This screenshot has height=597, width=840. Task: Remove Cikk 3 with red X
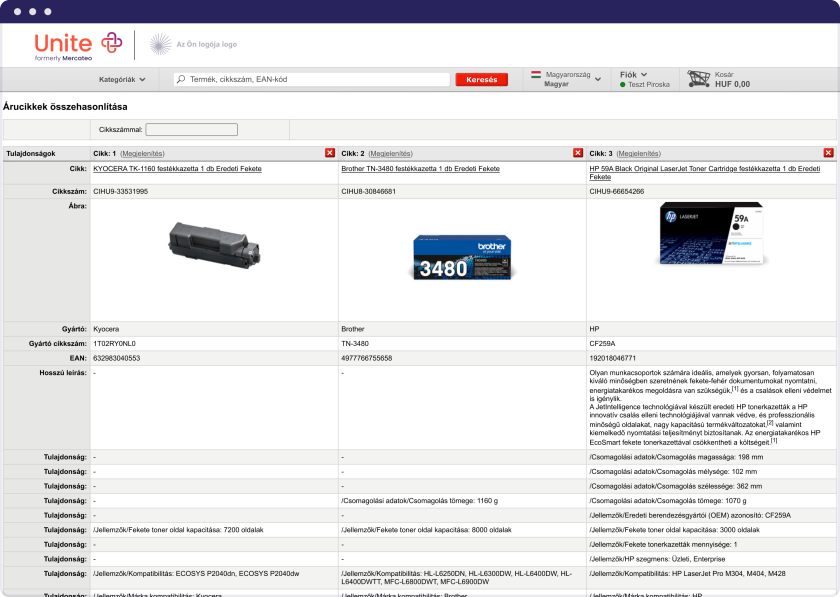coord(828,153)
